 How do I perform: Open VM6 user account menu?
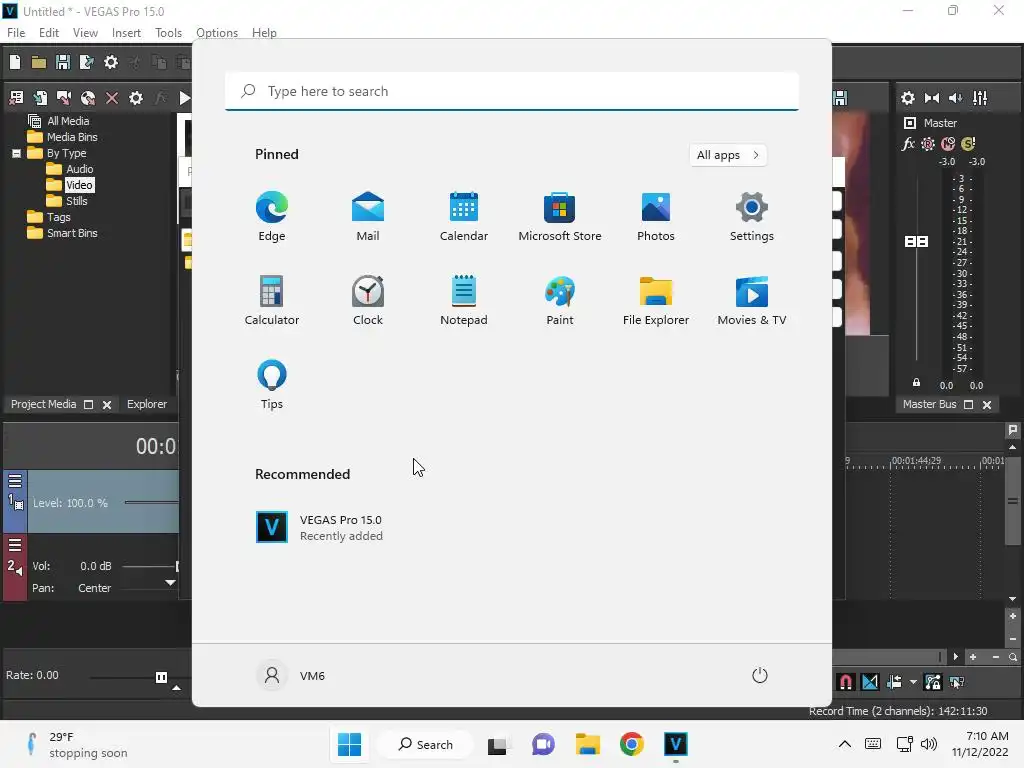[x=291, y=675]
